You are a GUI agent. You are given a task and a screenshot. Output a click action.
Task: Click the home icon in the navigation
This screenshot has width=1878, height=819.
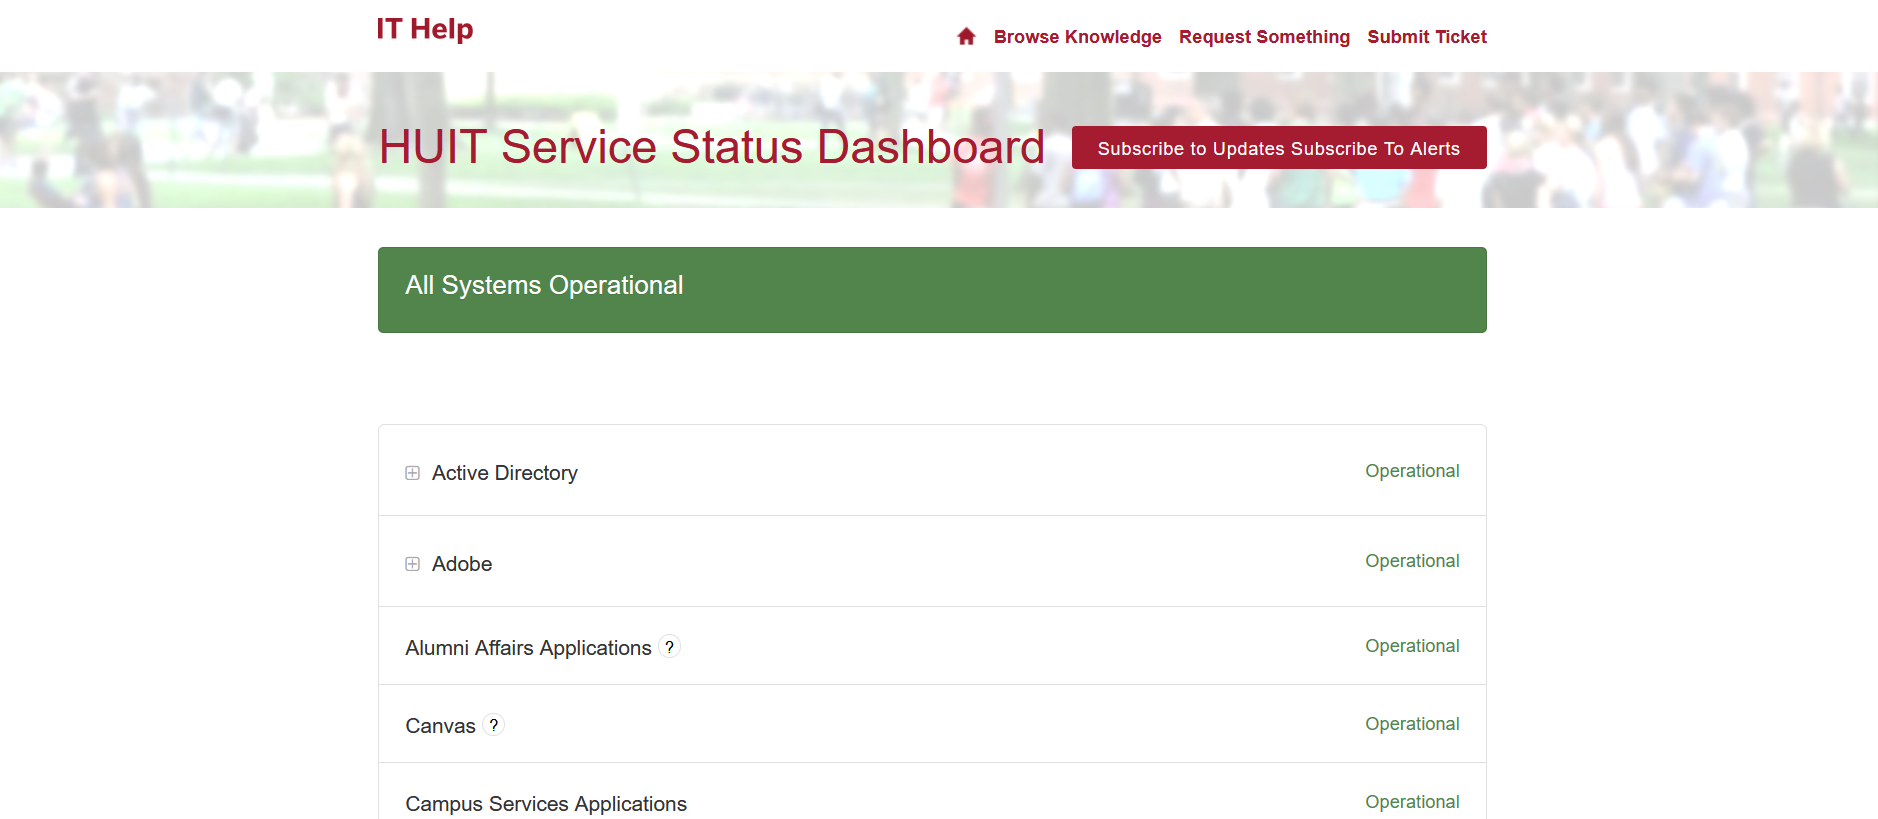[x=966, y=36]
